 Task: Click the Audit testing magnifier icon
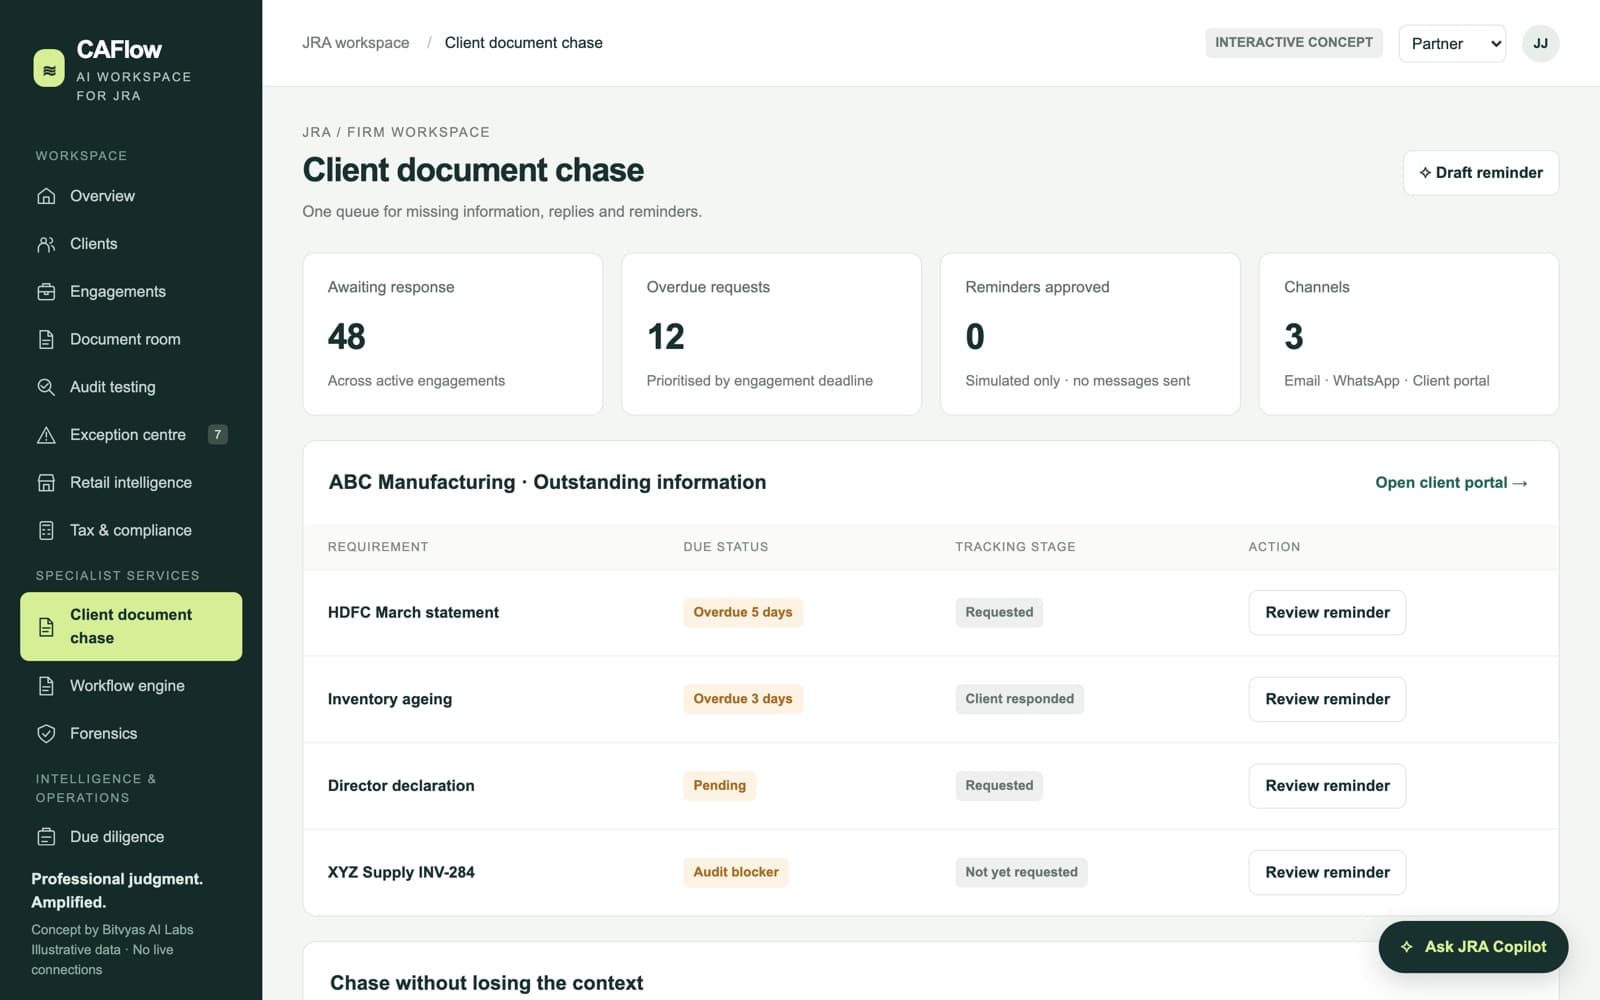[46, 387]
